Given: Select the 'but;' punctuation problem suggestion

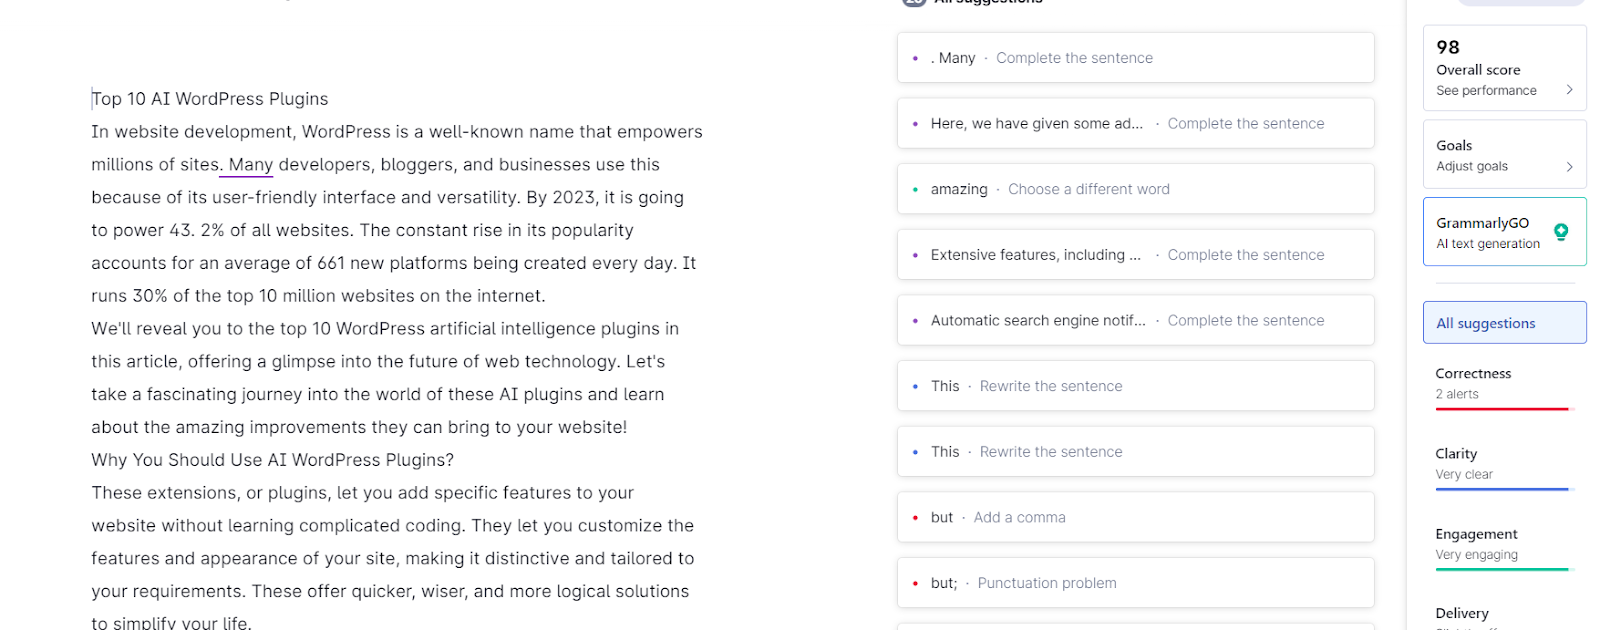Looking at the screenshot, I should (1135, 583).
